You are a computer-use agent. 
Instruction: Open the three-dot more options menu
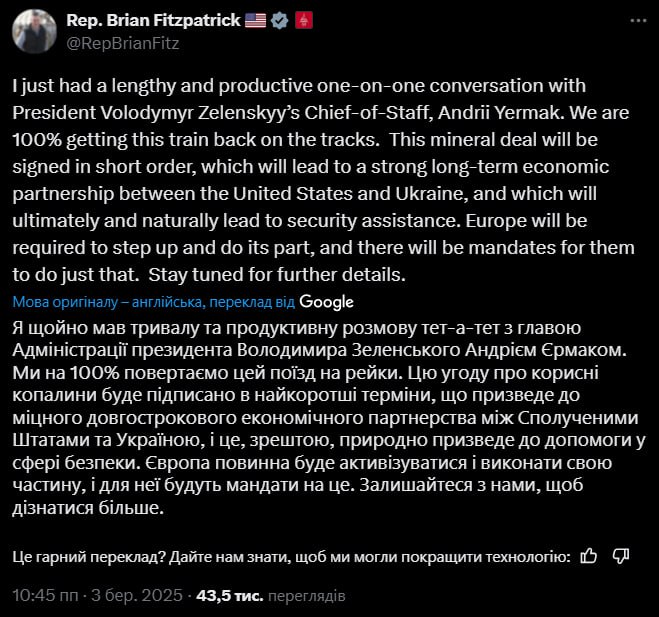pyautogui.click(x=637, y=20)
